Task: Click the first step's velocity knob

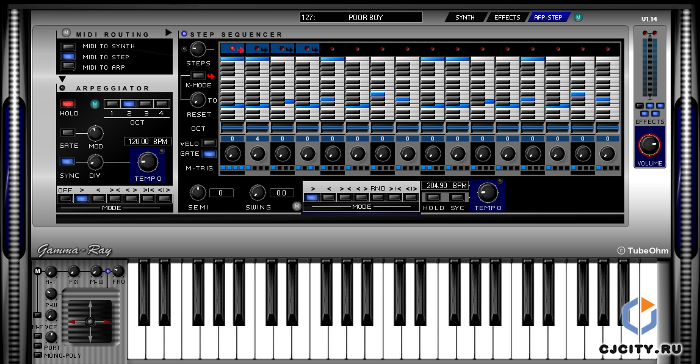Action: point(232,155)
